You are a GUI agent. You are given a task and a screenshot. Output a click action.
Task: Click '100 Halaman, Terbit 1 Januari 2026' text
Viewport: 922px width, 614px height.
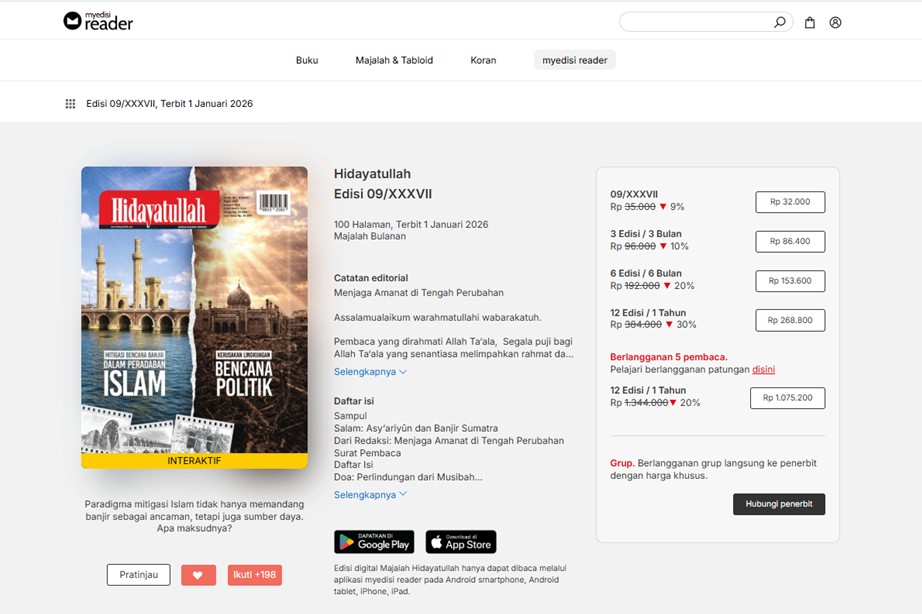pyautogui.click(x=411, y=224)
